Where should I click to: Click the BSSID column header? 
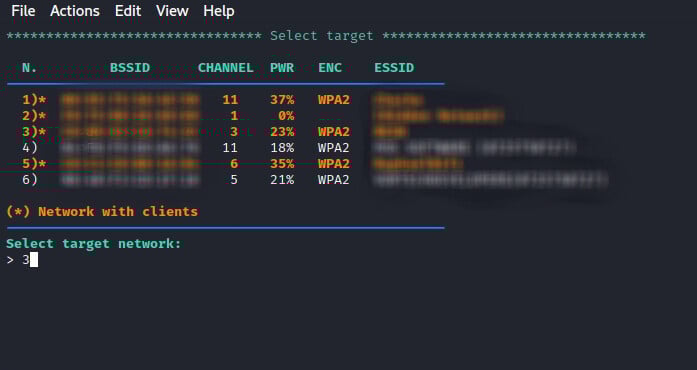130,68
